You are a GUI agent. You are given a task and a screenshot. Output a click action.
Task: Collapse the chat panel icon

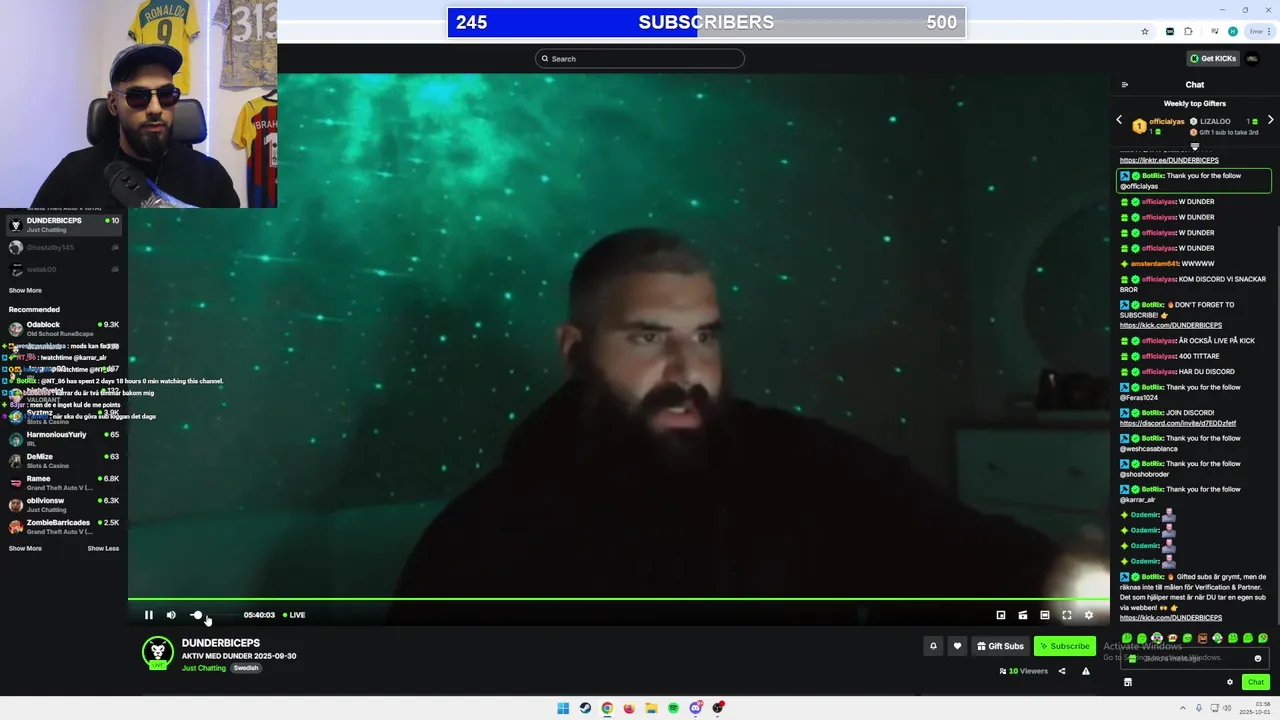(x=1125, y=85)
